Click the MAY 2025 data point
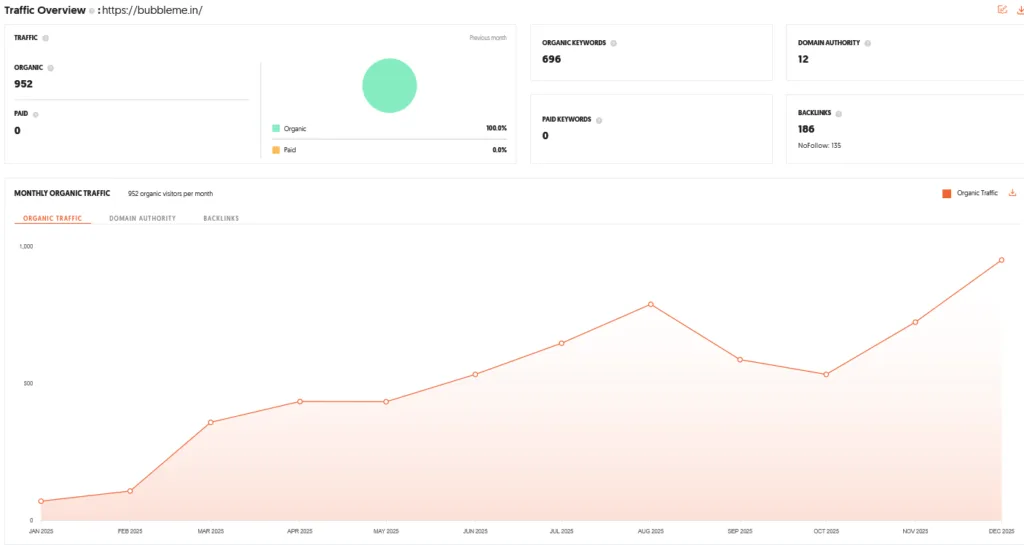 pos(386,401)
